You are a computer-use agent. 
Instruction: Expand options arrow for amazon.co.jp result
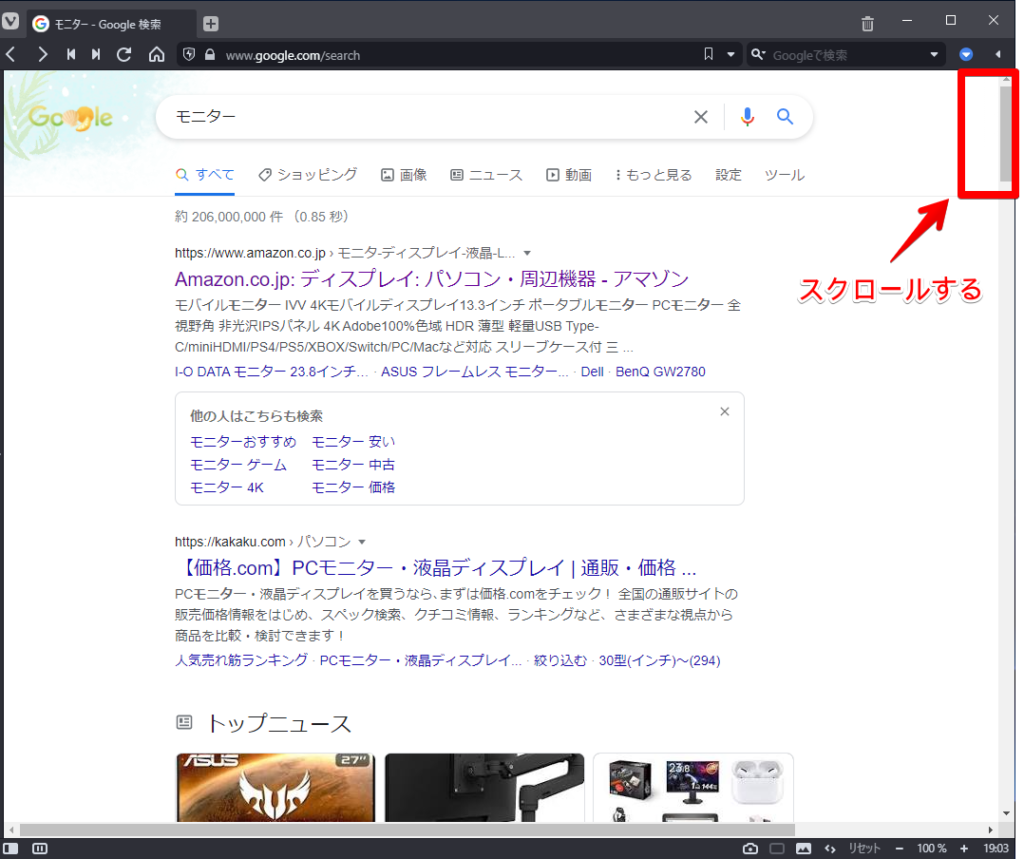tap(527, 253)
